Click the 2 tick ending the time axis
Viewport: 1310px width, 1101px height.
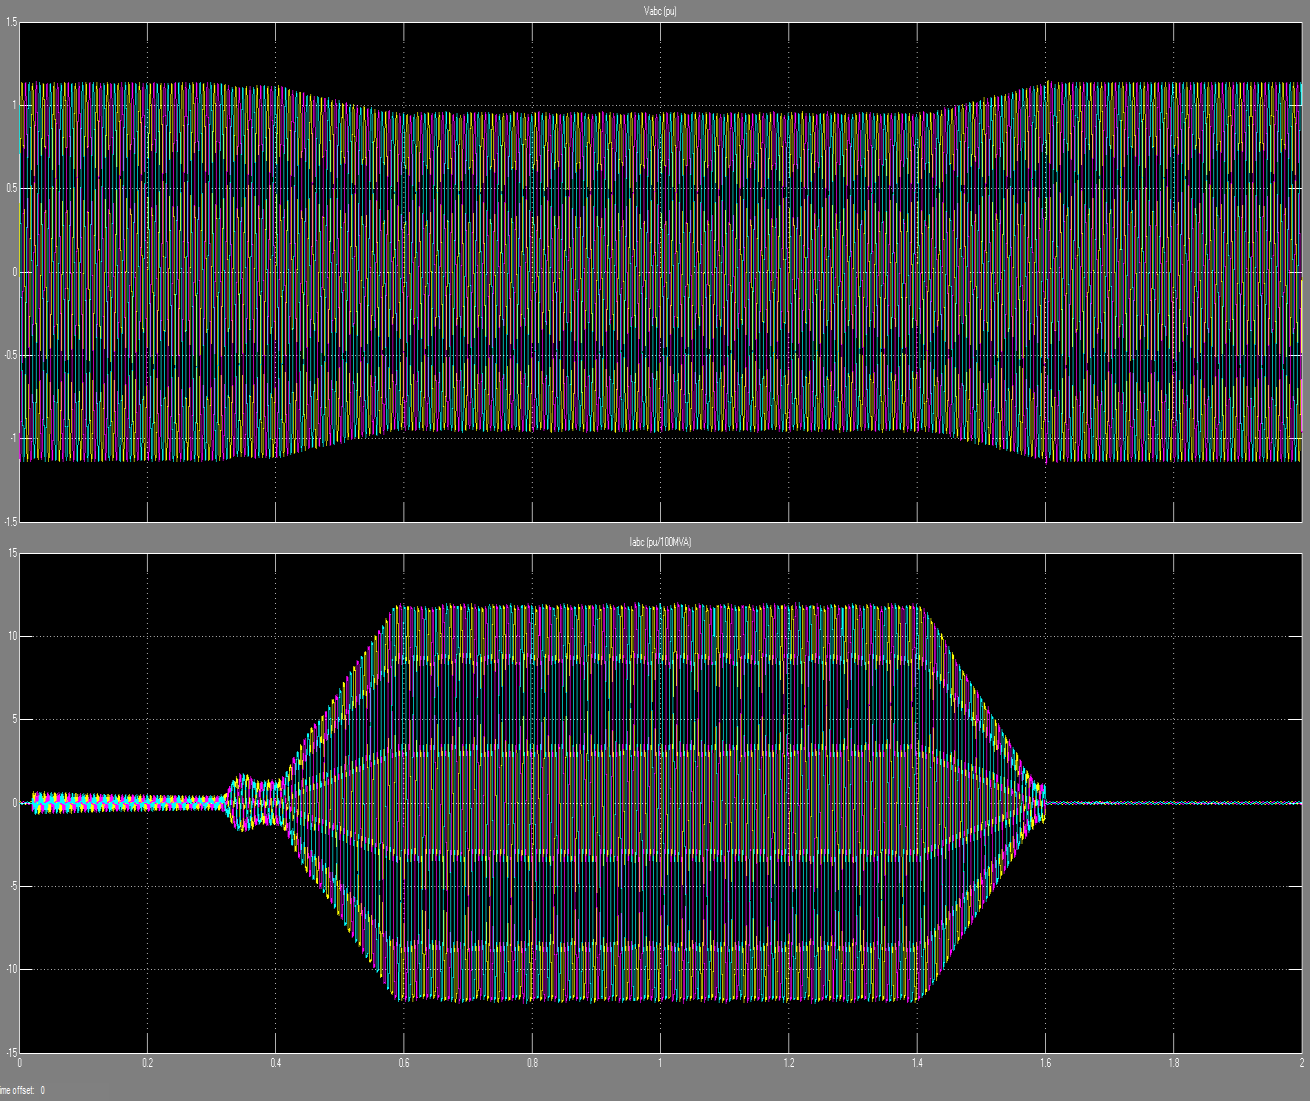click(x=1301, y=1063)
